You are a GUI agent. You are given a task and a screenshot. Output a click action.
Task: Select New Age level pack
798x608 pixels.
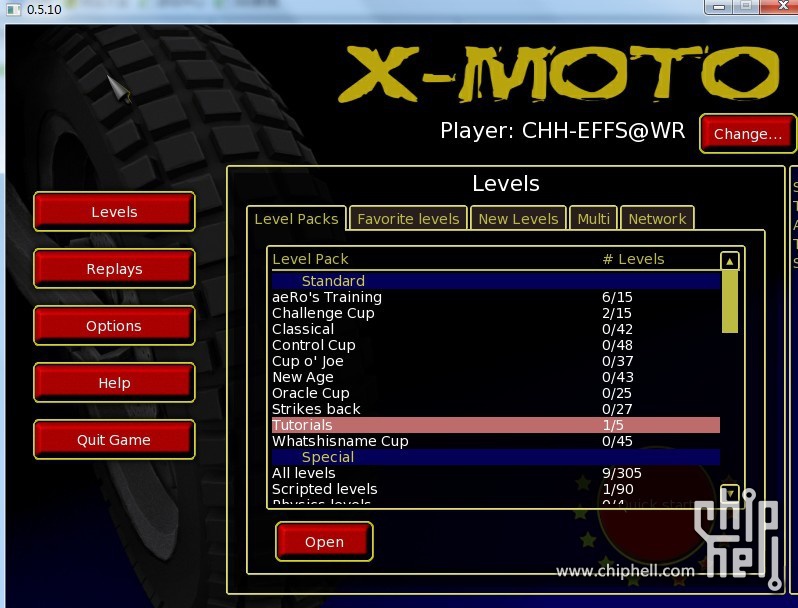496,377
